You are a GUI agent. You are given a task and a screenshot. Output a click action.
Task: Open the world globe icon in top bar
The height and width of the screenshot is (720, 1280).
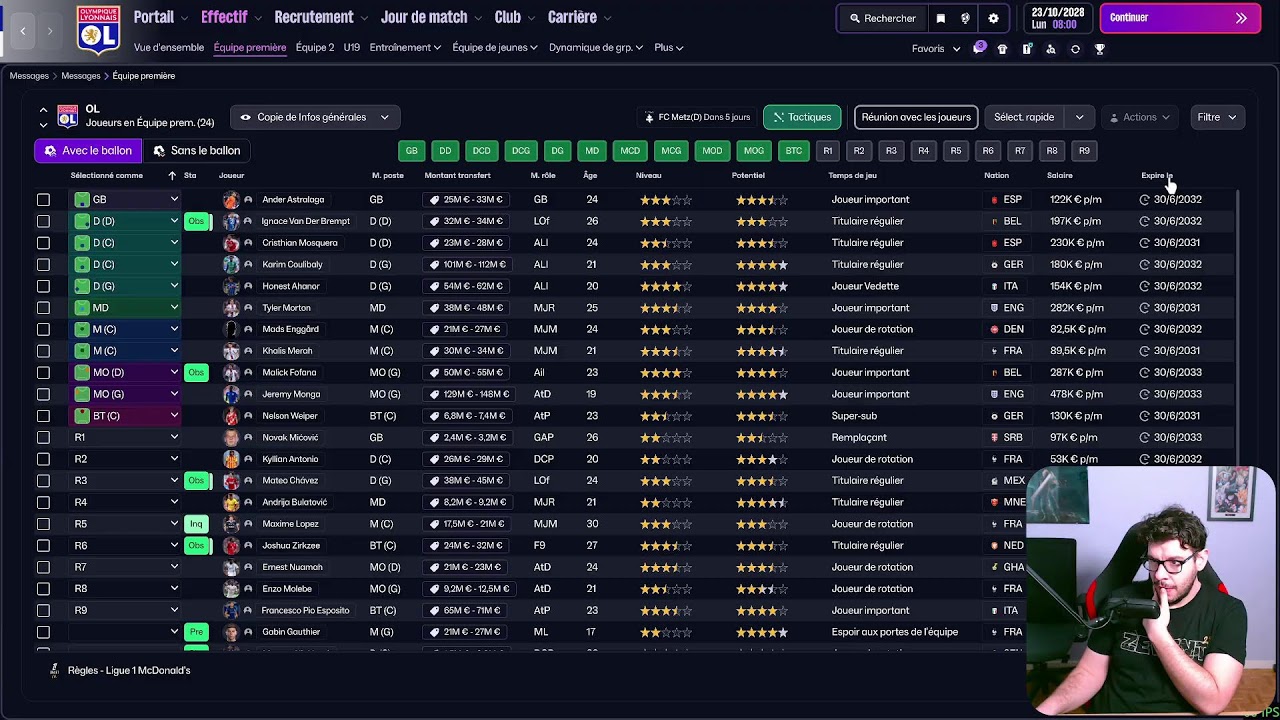tap(965, 18)
